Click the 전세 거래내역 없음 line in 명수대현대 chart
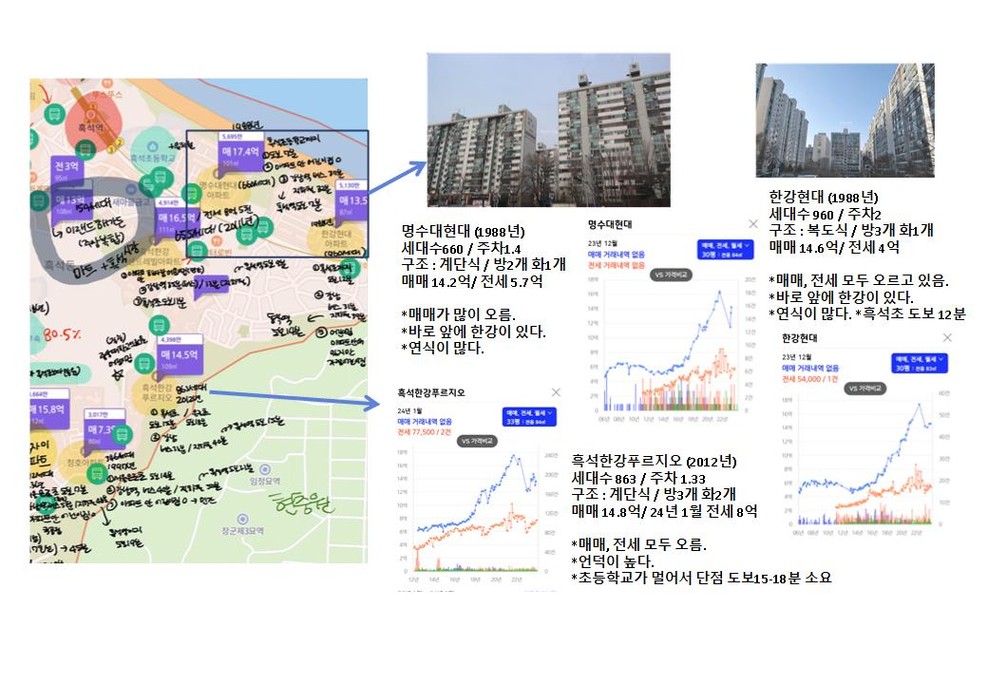 [616, 265]
